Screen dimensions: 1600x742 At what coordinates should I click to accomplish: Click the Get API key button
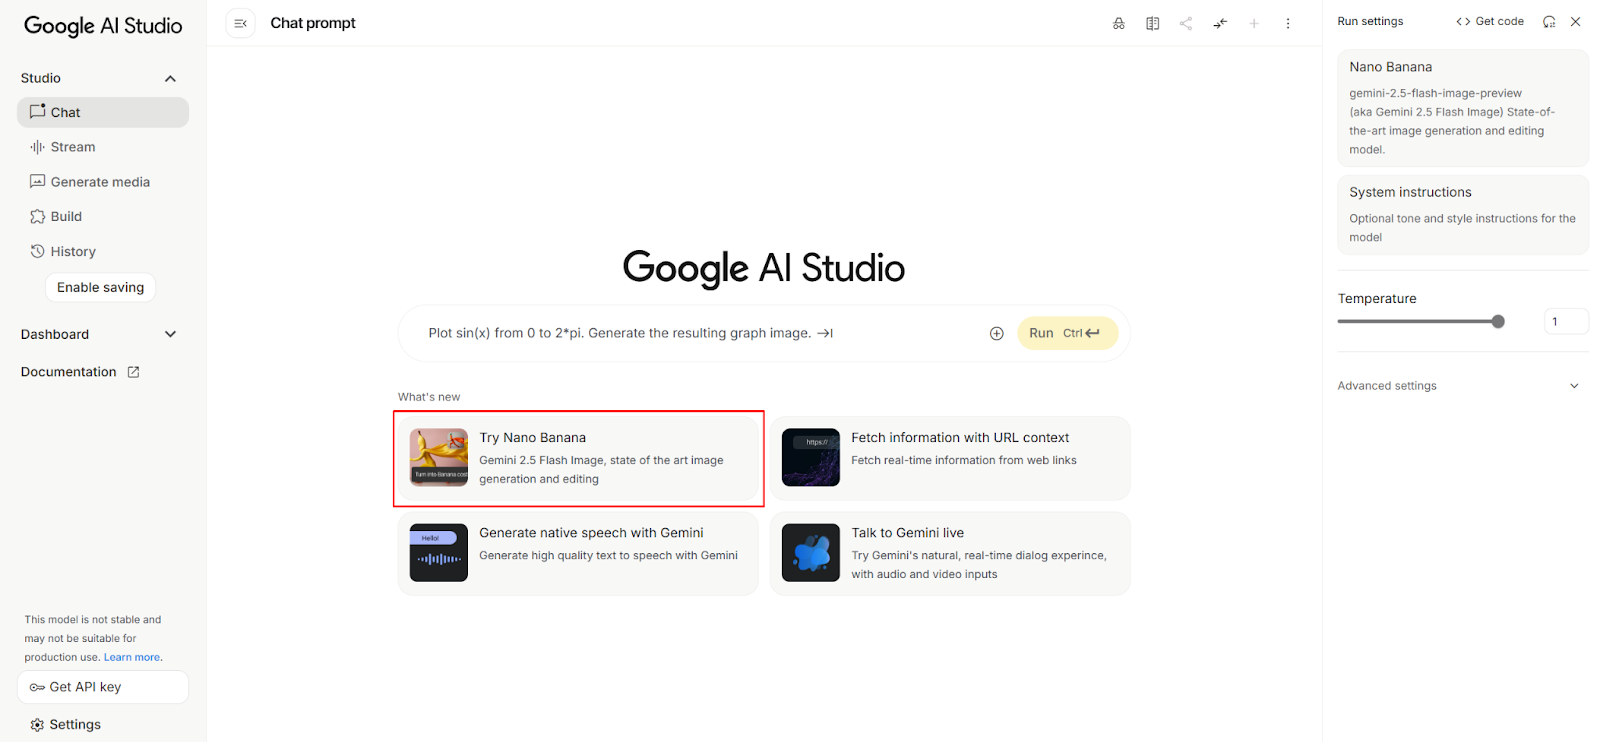[103, 687]
